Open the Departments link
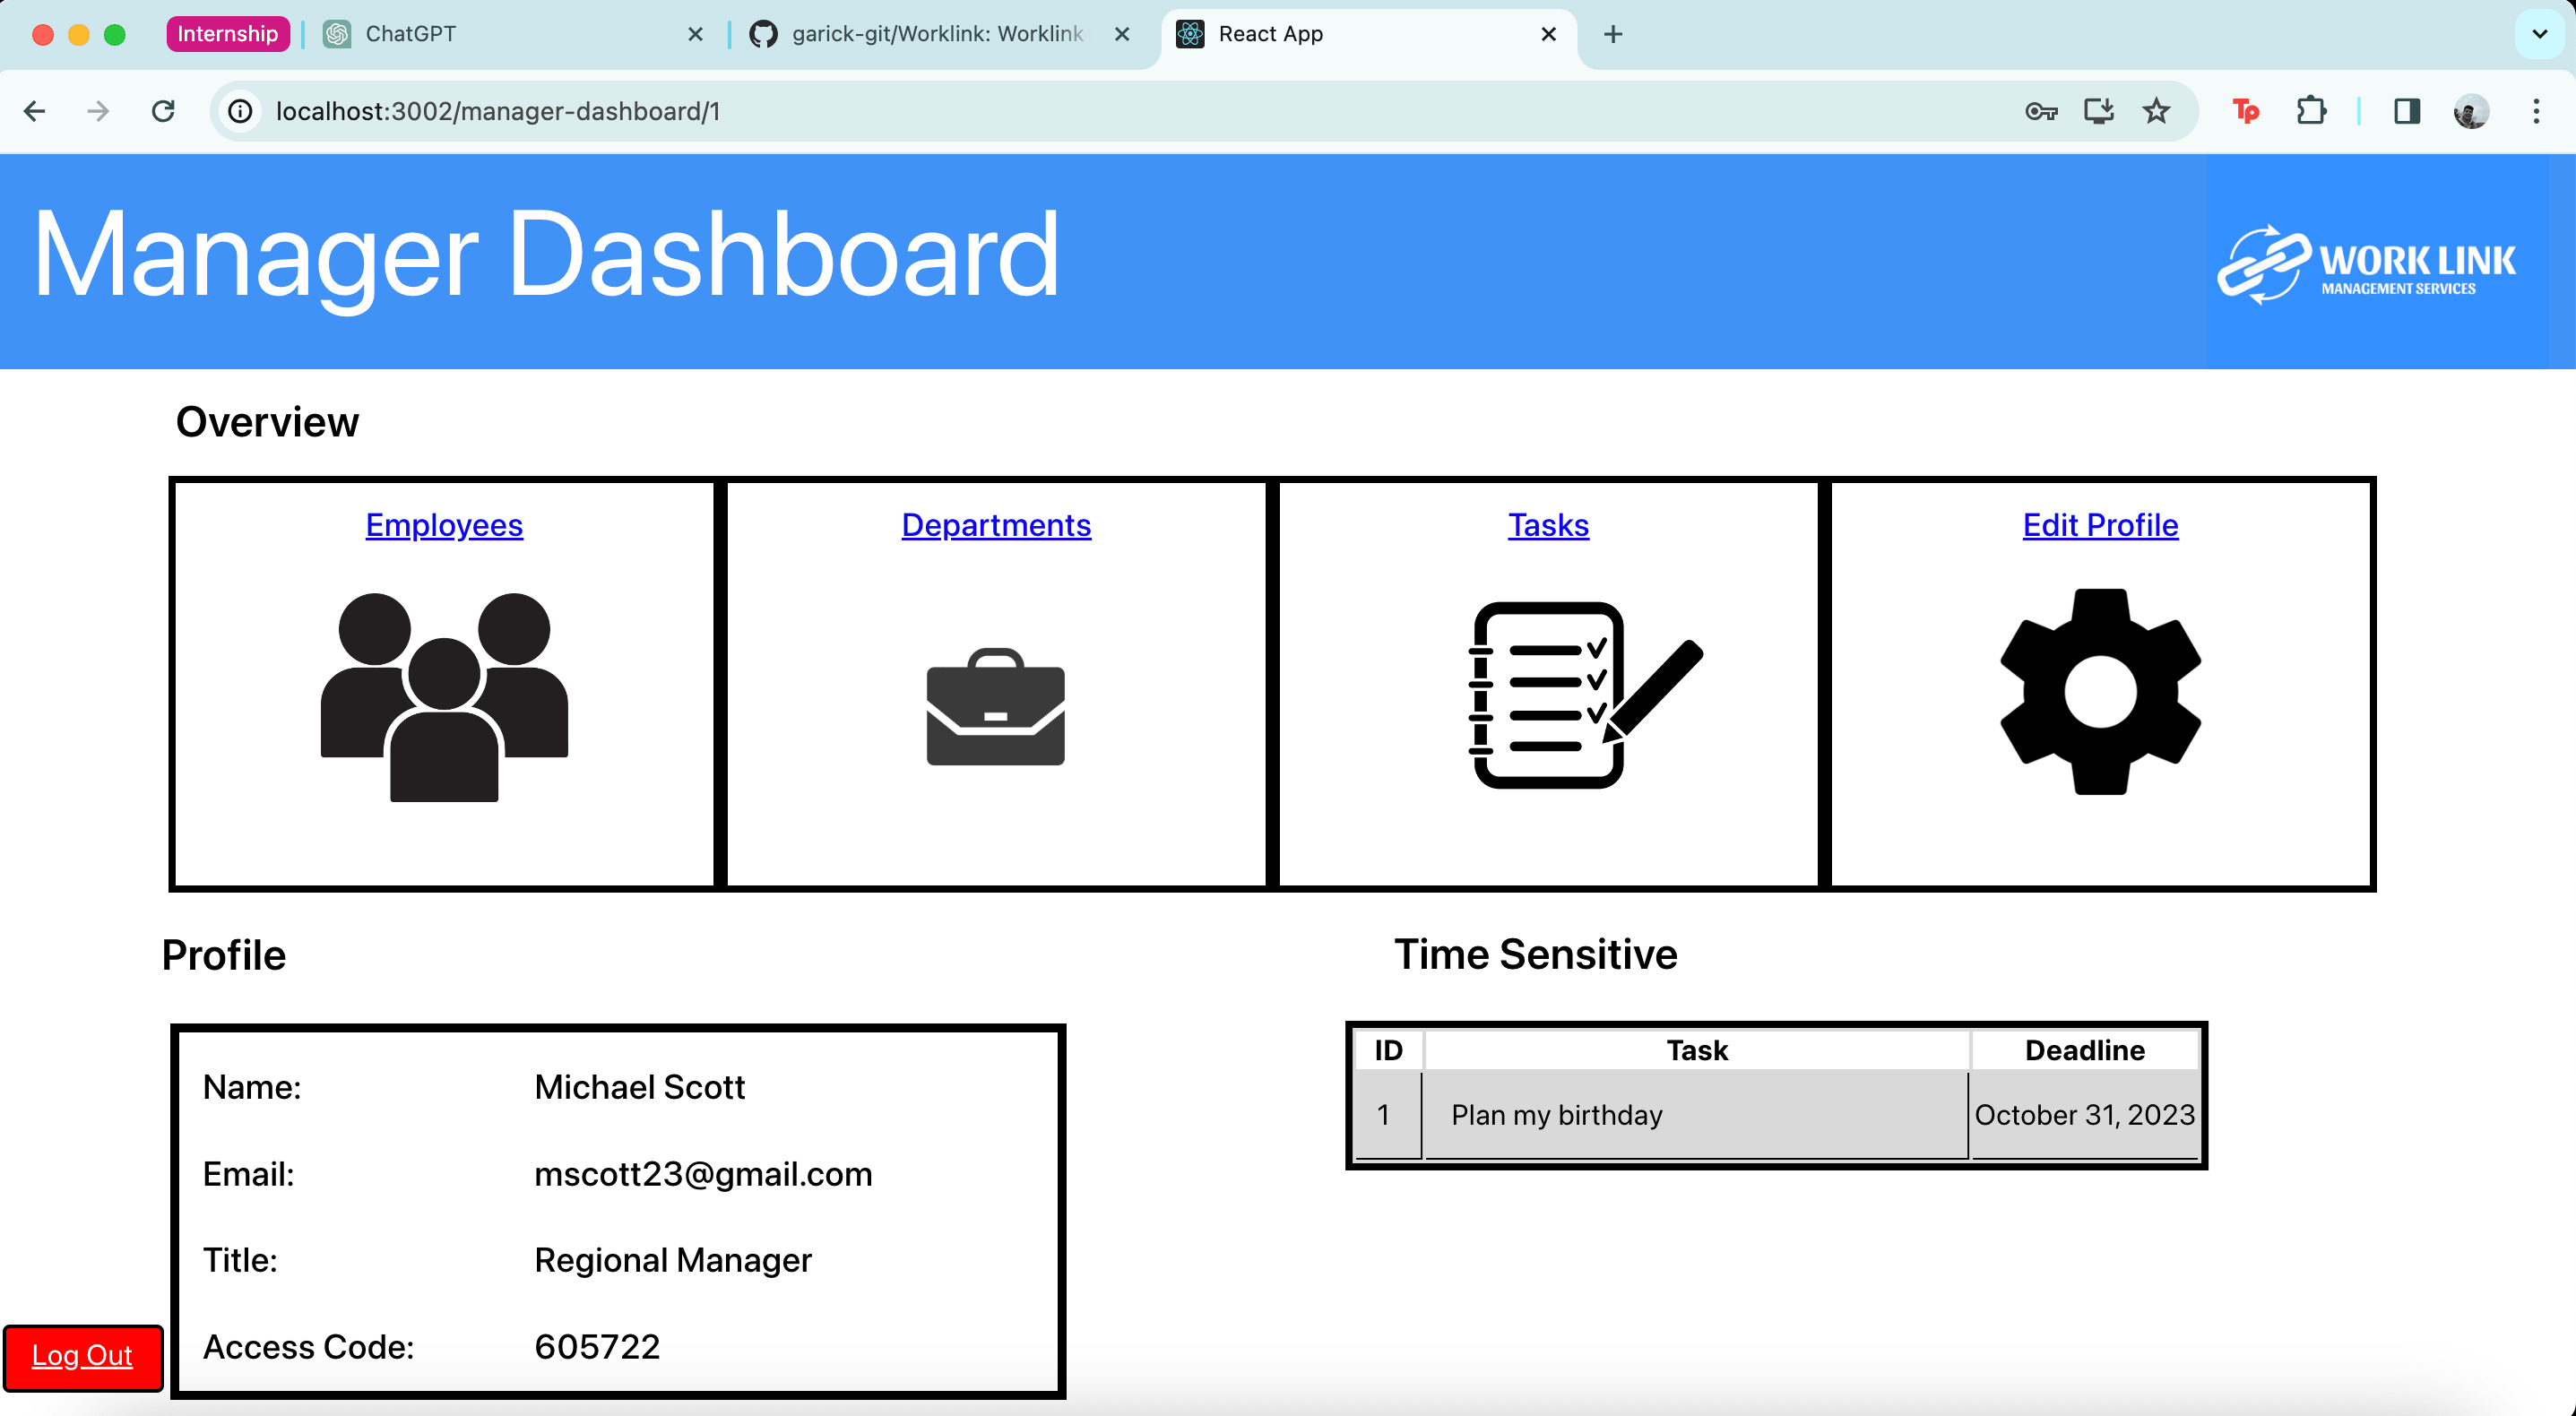Screen dimensions: 2576x1416 [x=995, y=525]
